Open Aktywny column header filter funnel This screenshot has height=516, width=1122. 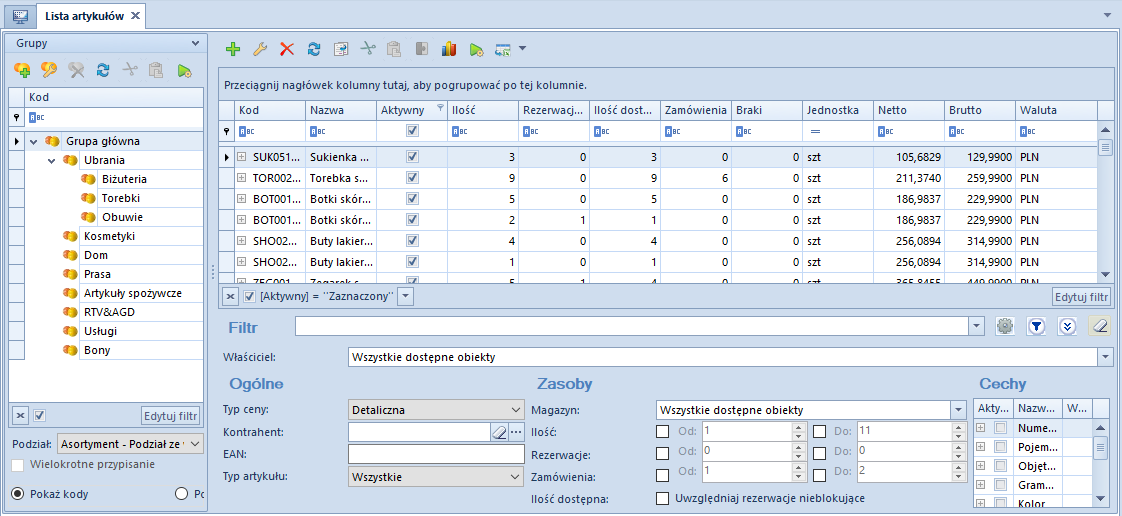440,109
